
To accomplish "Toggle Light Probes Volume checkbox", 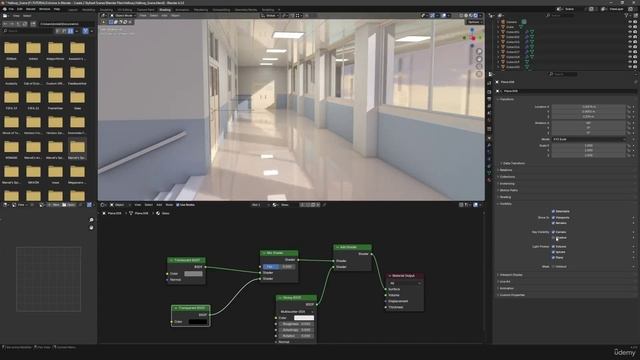I will tap(553, 247).
